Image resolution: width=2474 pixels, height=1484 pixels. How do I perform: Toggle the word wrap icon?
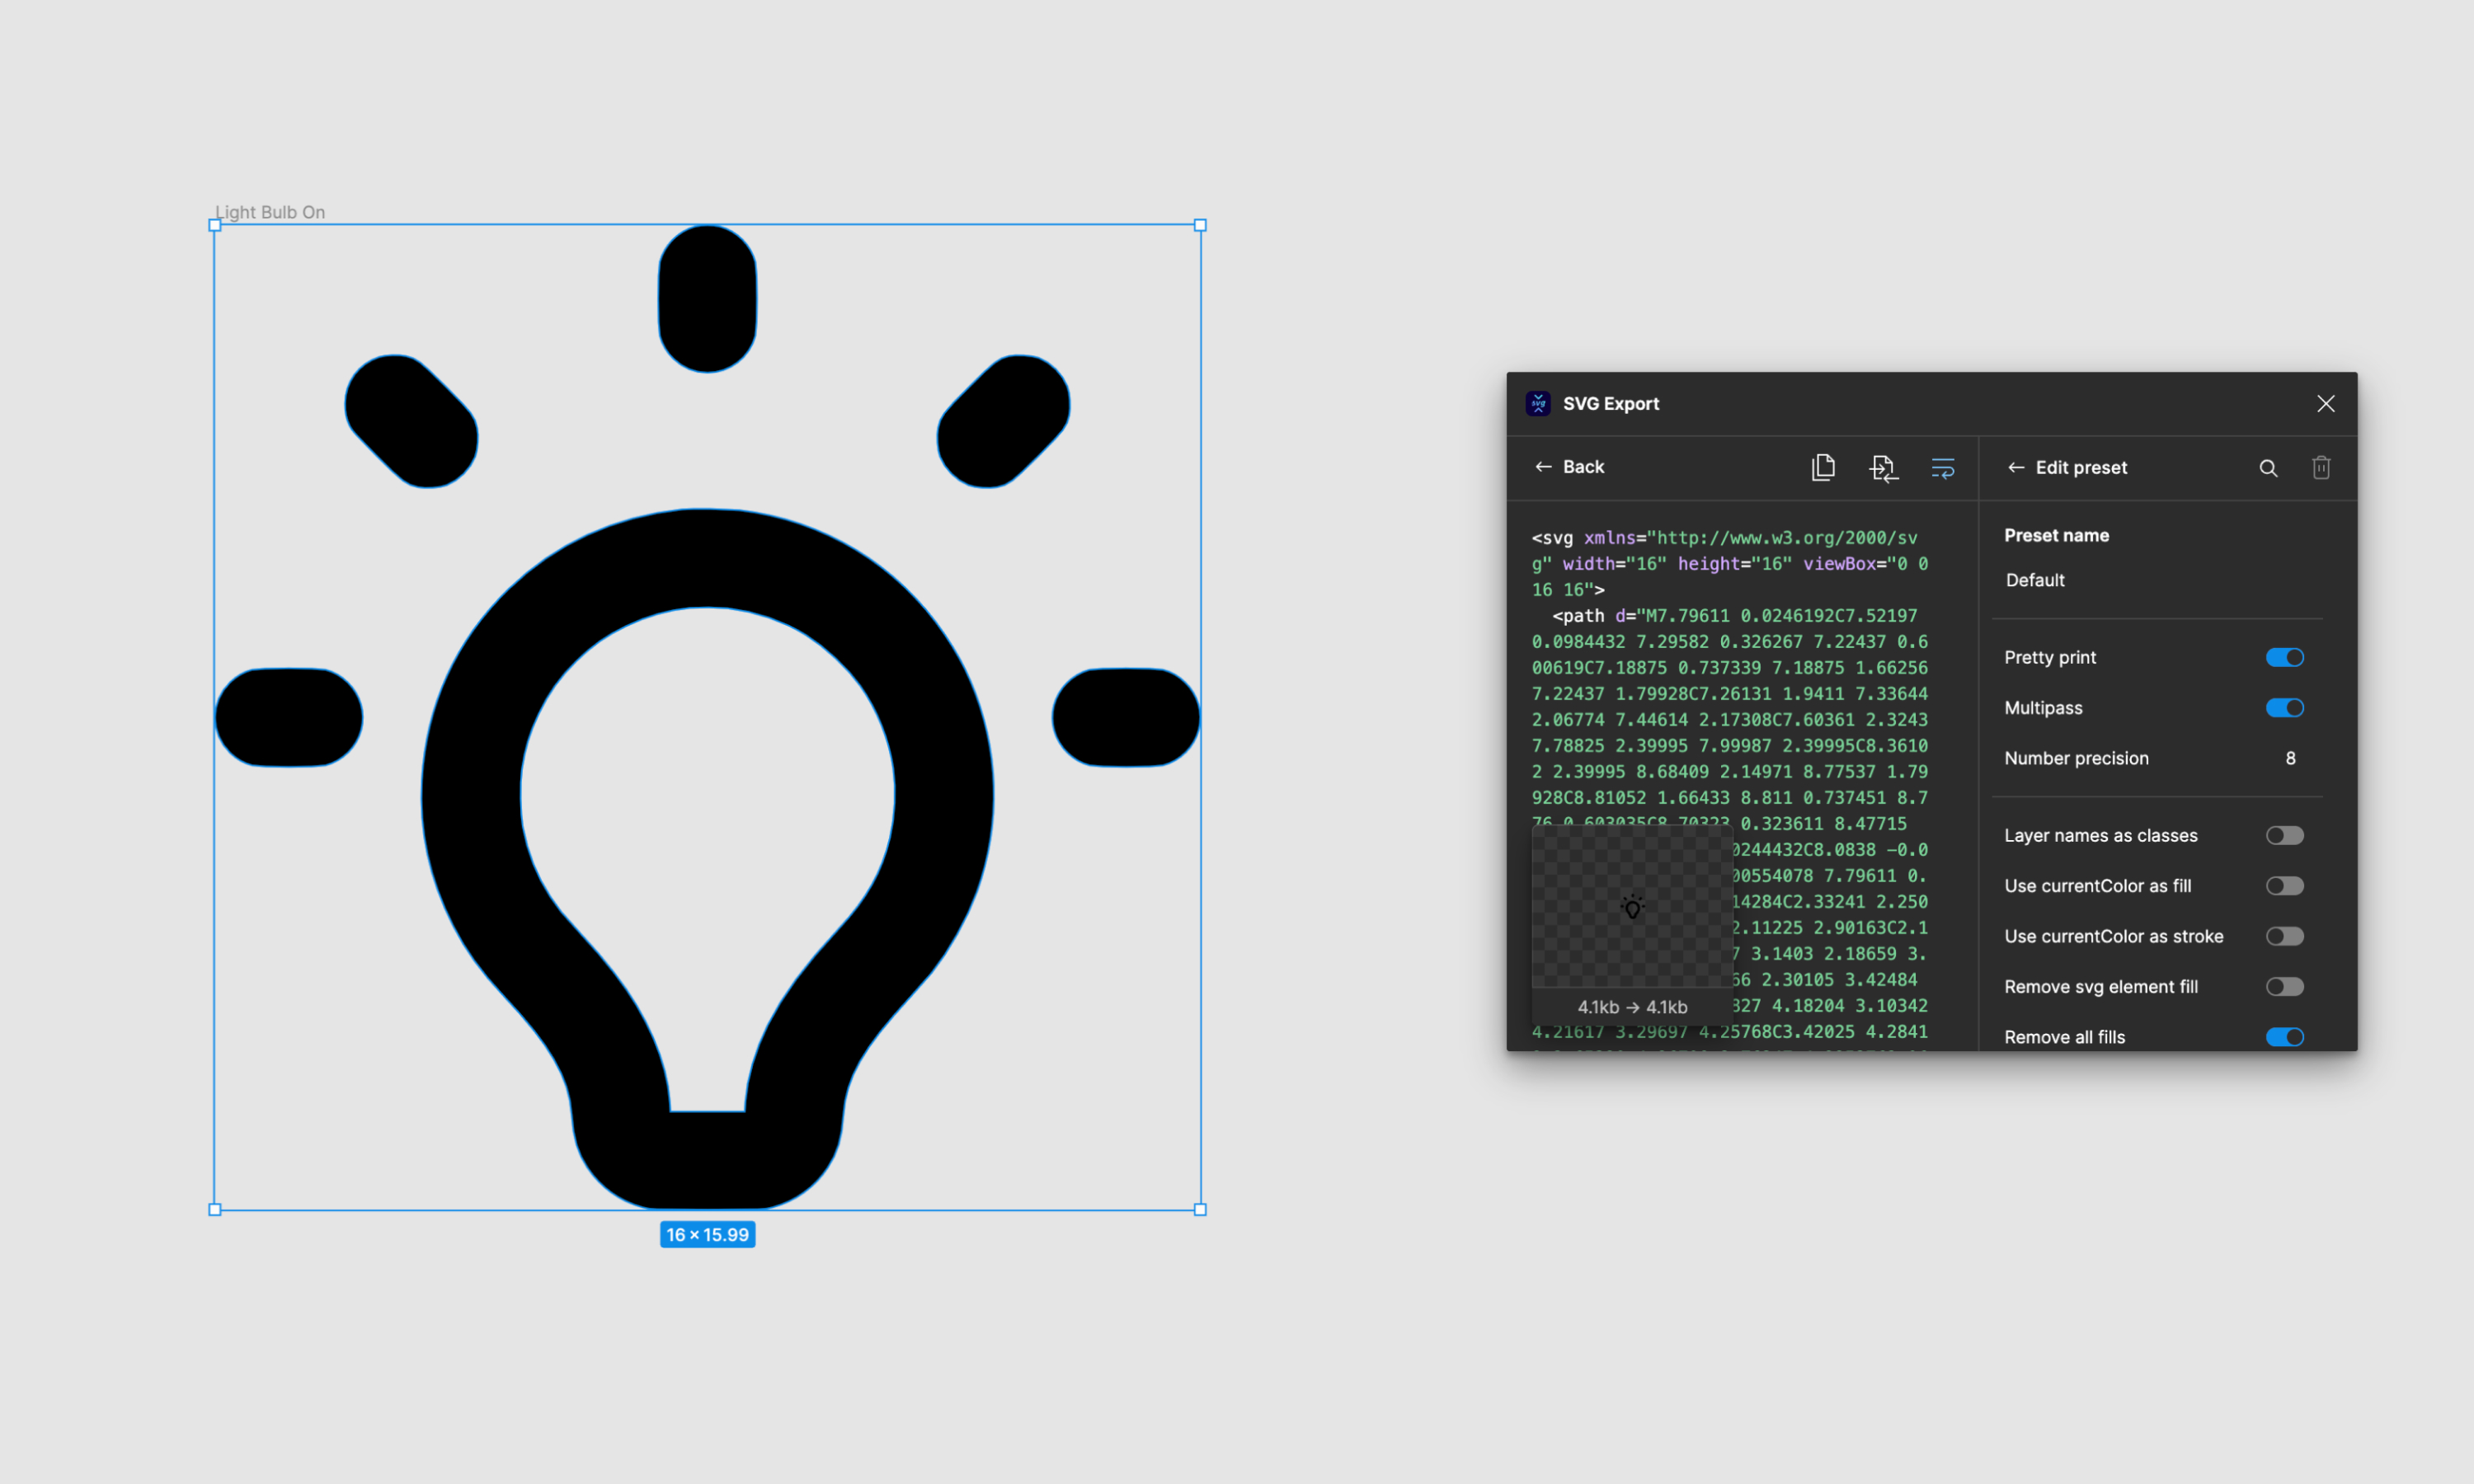tap(1943, 467)
